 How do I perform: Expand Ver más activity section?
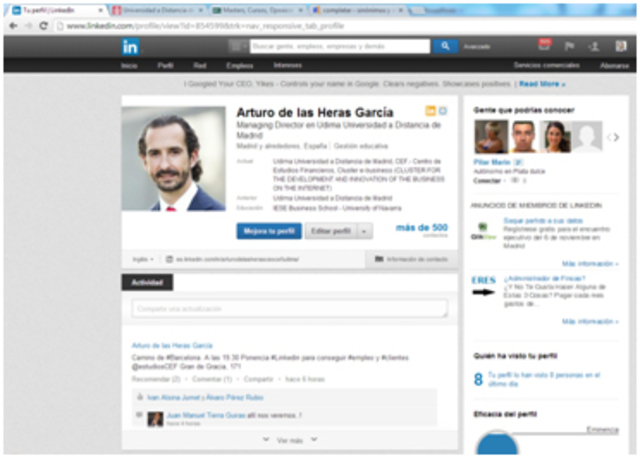290,440
